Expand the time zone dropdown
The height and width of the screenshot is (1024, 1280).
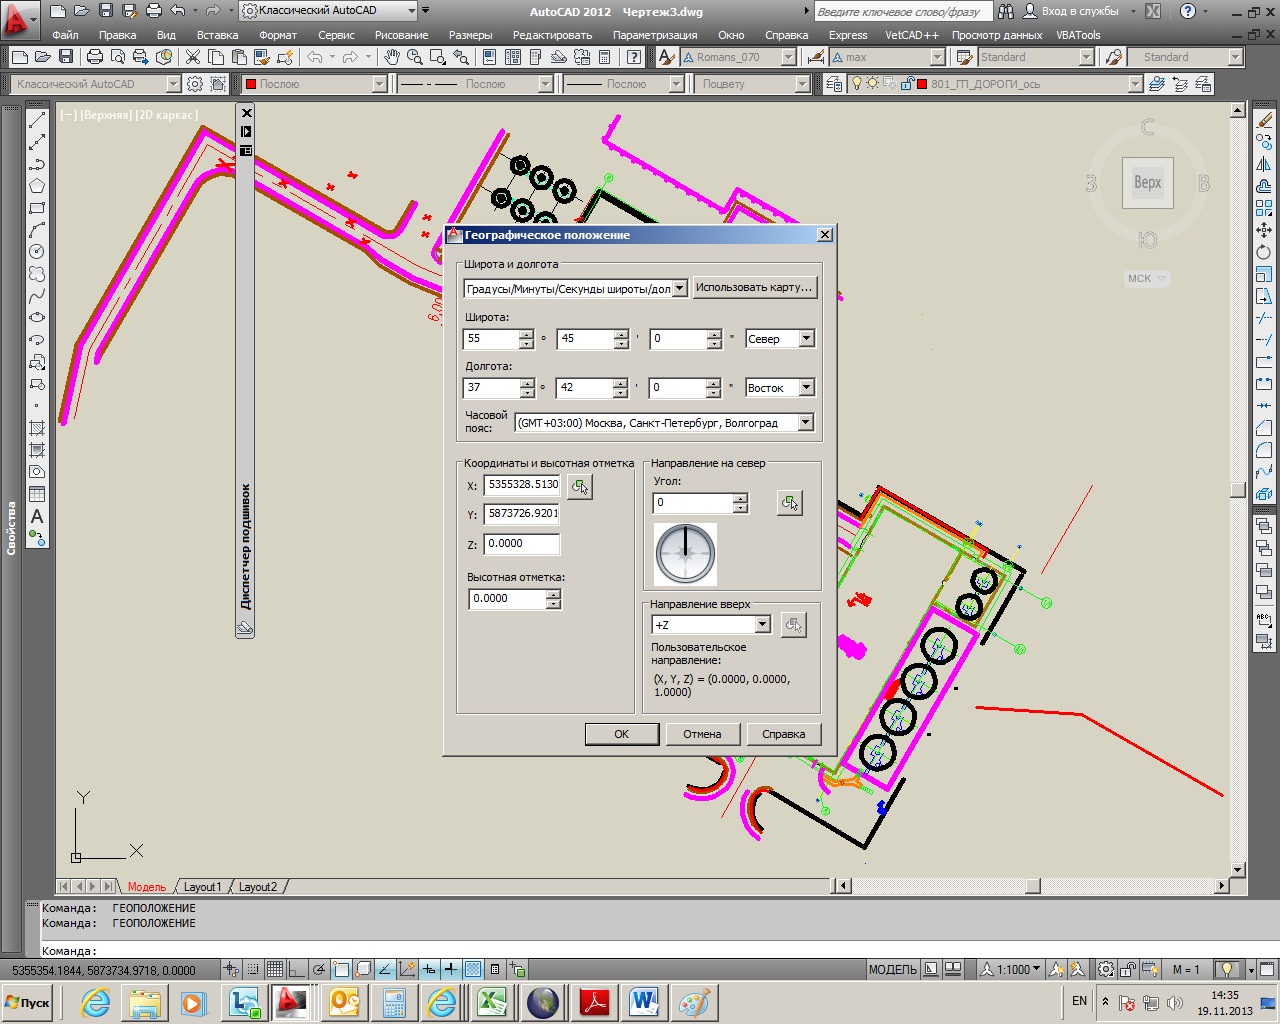(805, 423)
